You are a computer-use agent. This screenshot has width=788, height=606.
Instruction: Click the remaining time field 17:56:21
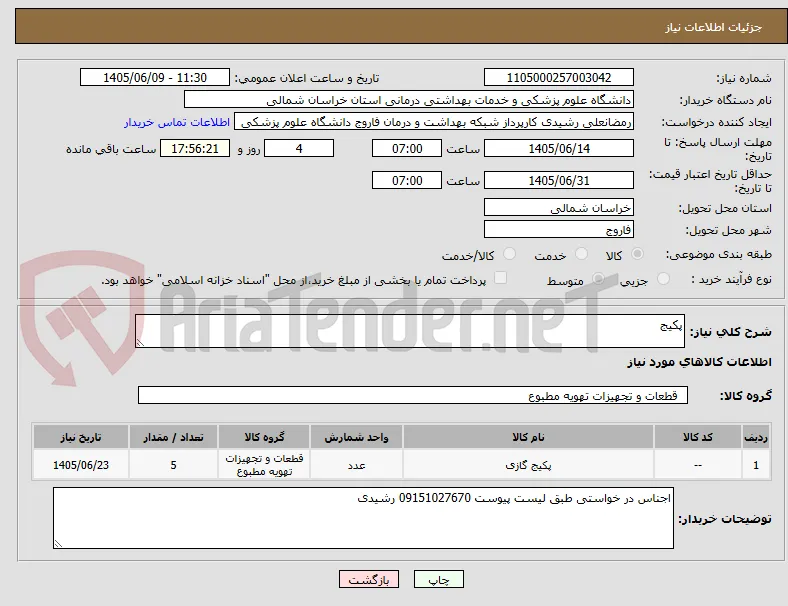coord(195,148)
